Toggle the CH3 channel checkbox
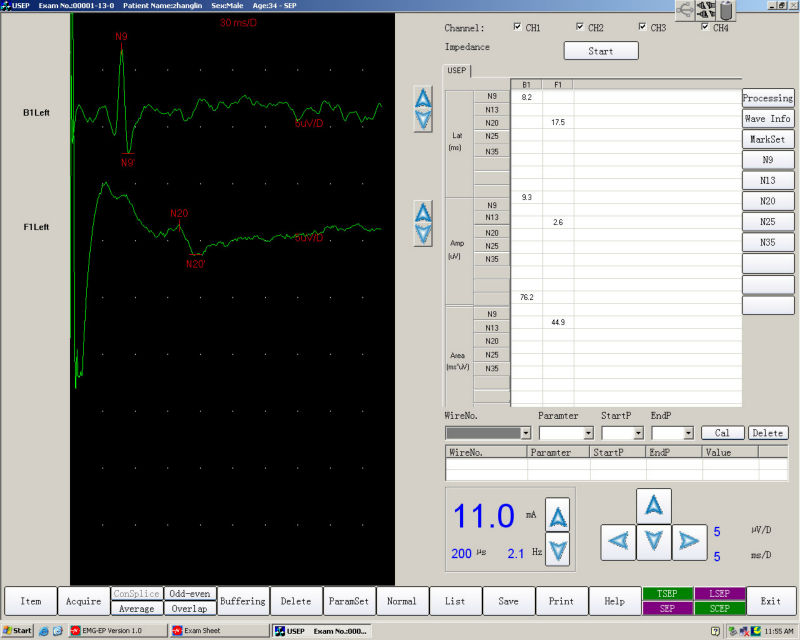Image resolution: width=800 pixels, height=640 pixels. 642,27
